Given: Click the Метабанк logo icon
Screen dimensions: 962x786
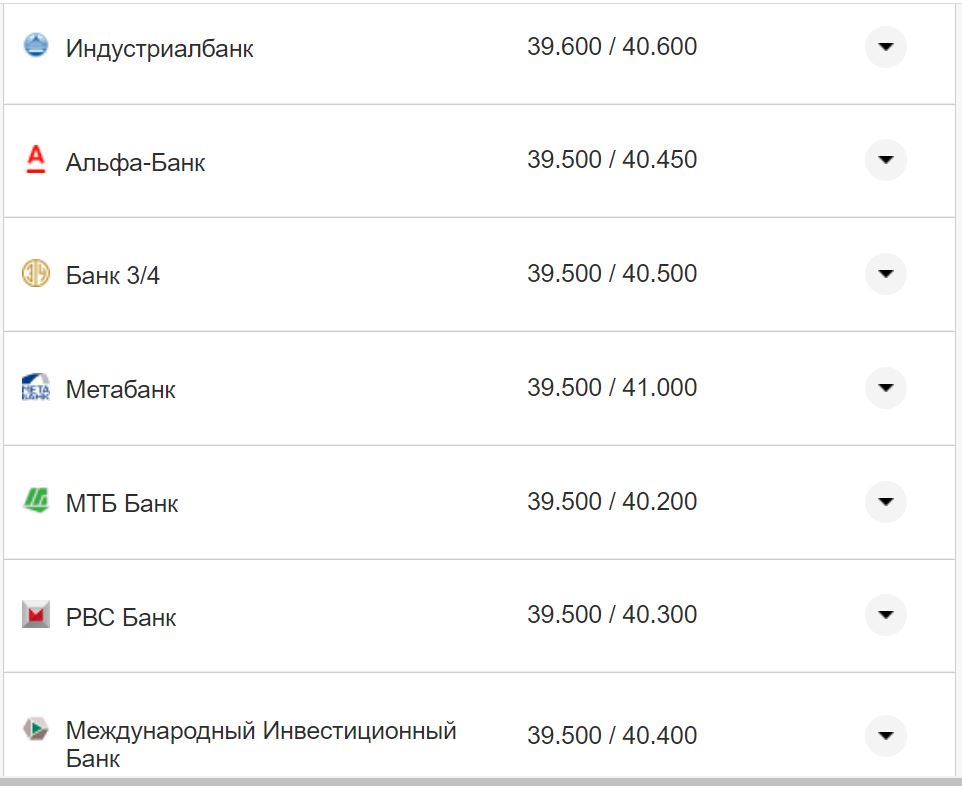Looking at the screenshot, I should [x=35, y=388].
